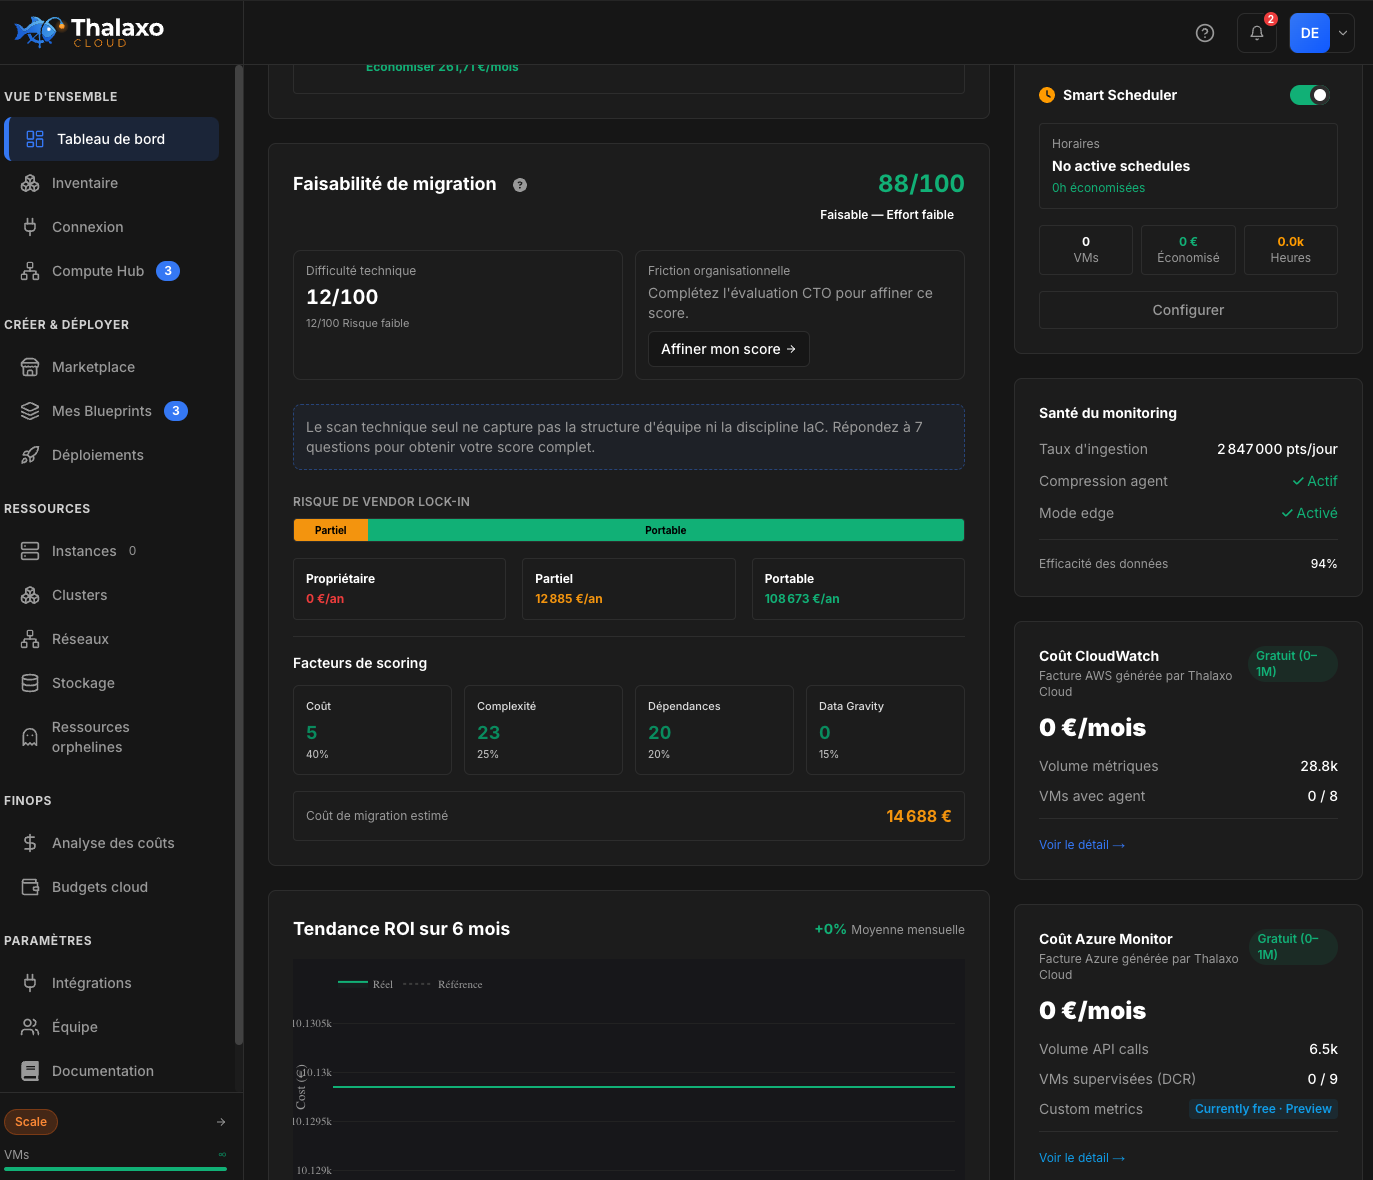Click the No active schedules text
Image resolution: width=1373 pixels, height=1180 pixels.
click(x=1121, y=166)
